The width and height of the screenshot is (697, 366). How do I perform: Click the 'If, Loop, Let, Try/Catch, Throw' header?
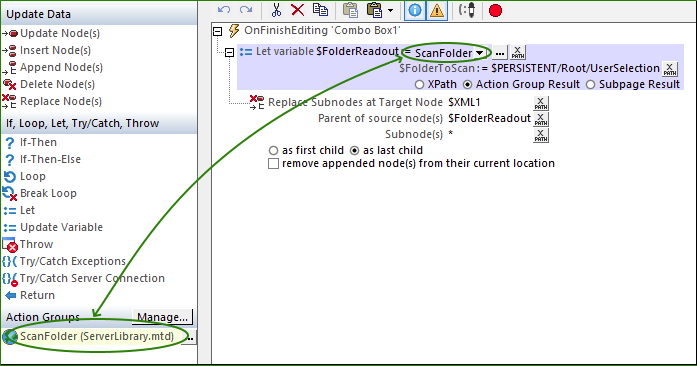[99, 123]
